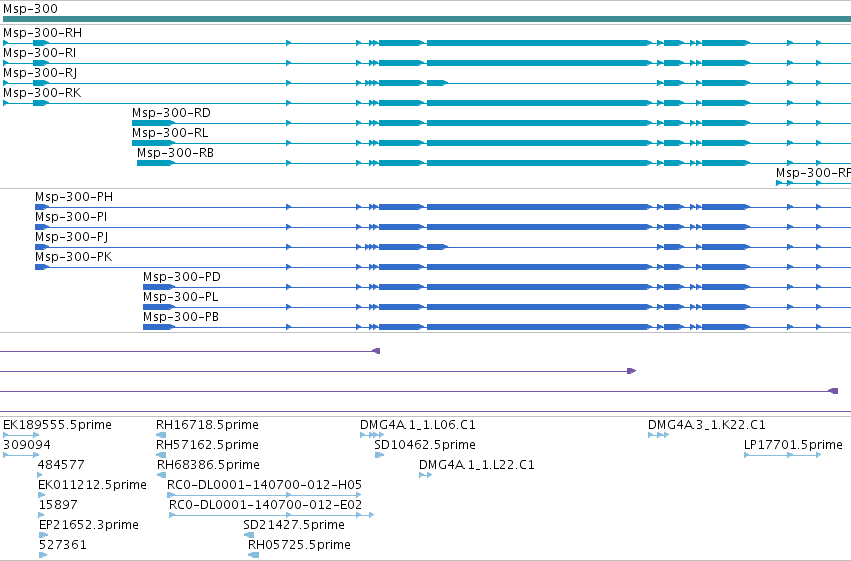The image size is (851, 561).
Task: Click the RC0-DL0001-140700-012-E02 label
Action: [265, 505]
